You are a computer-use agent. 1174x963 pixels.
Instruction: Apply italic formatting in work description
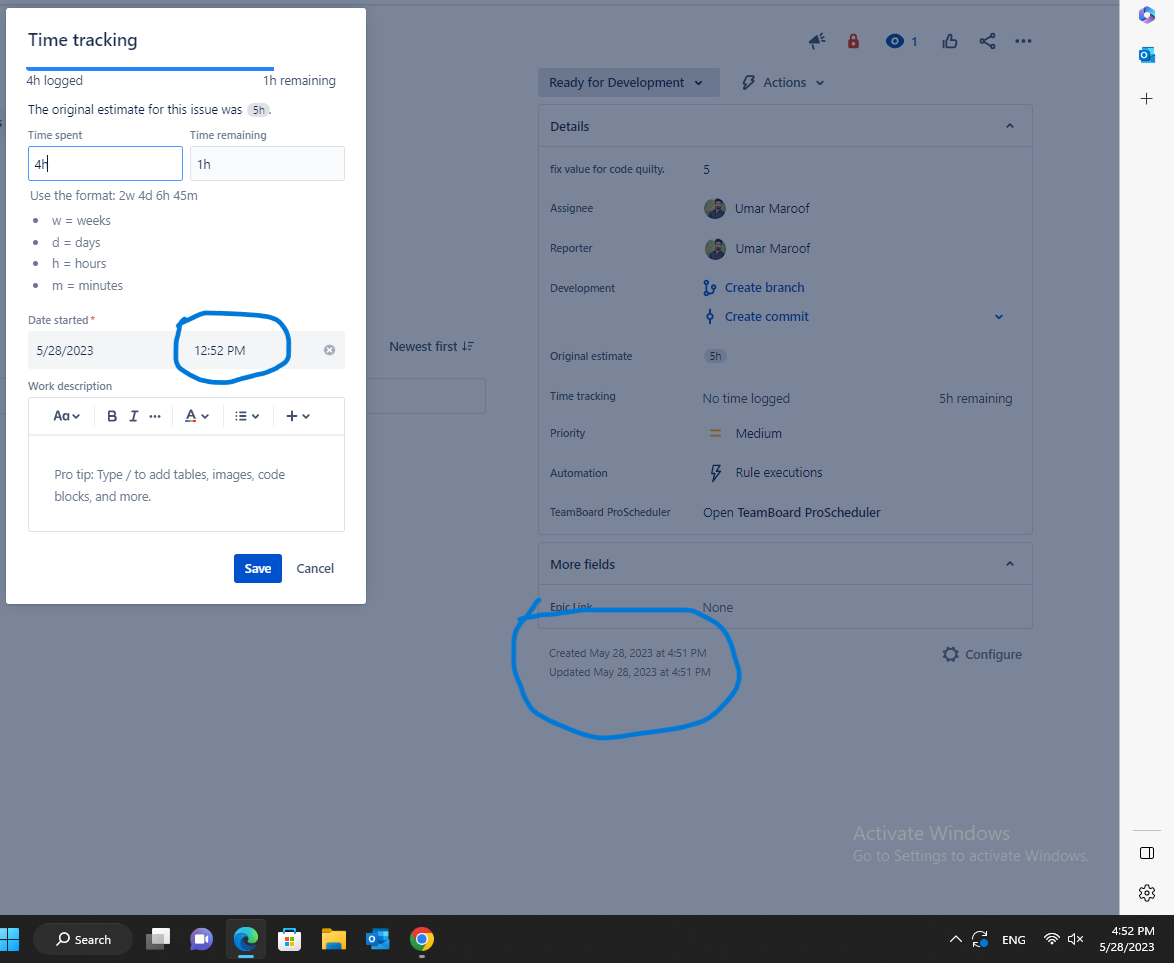(133, 415)
